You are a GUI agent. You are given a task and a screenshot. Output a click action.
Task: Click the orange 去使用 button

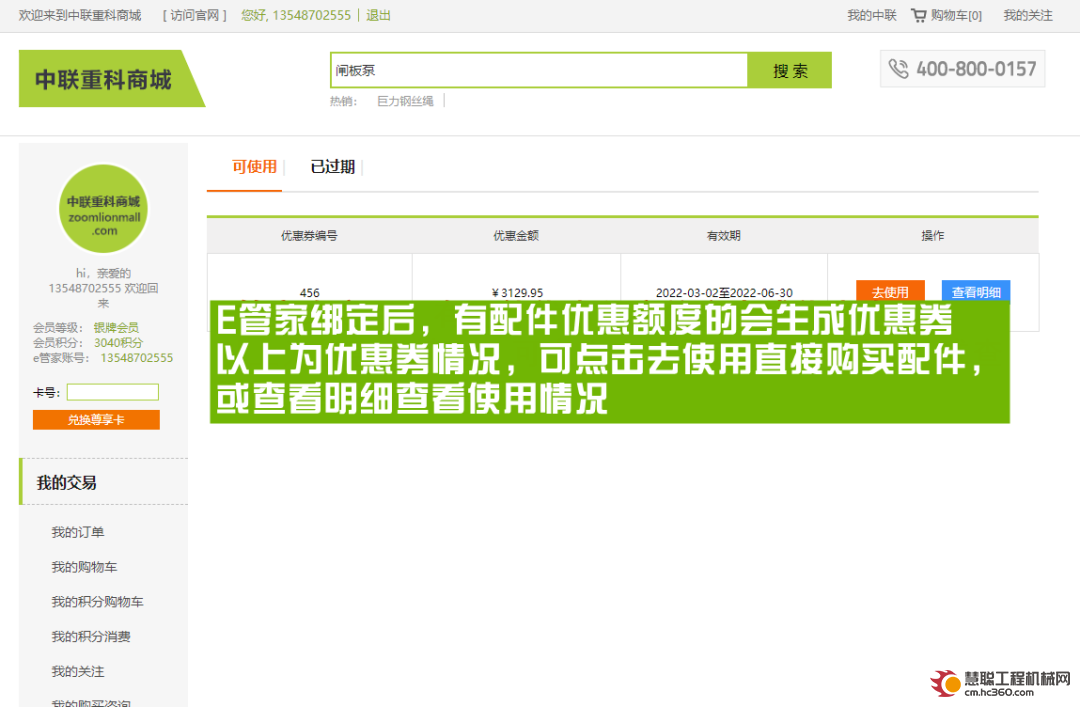890,291
